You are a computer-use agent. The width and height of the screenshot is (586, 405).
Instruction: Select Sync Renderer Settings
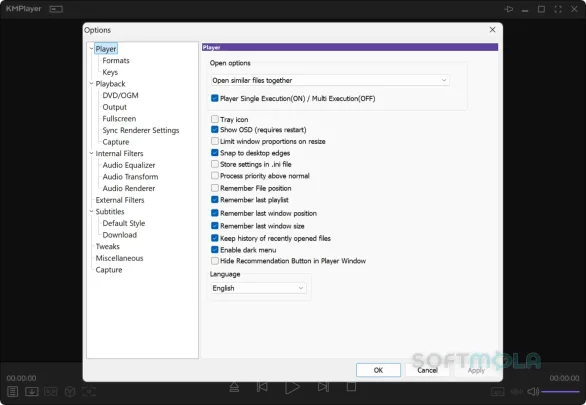[x=141, y=130]
